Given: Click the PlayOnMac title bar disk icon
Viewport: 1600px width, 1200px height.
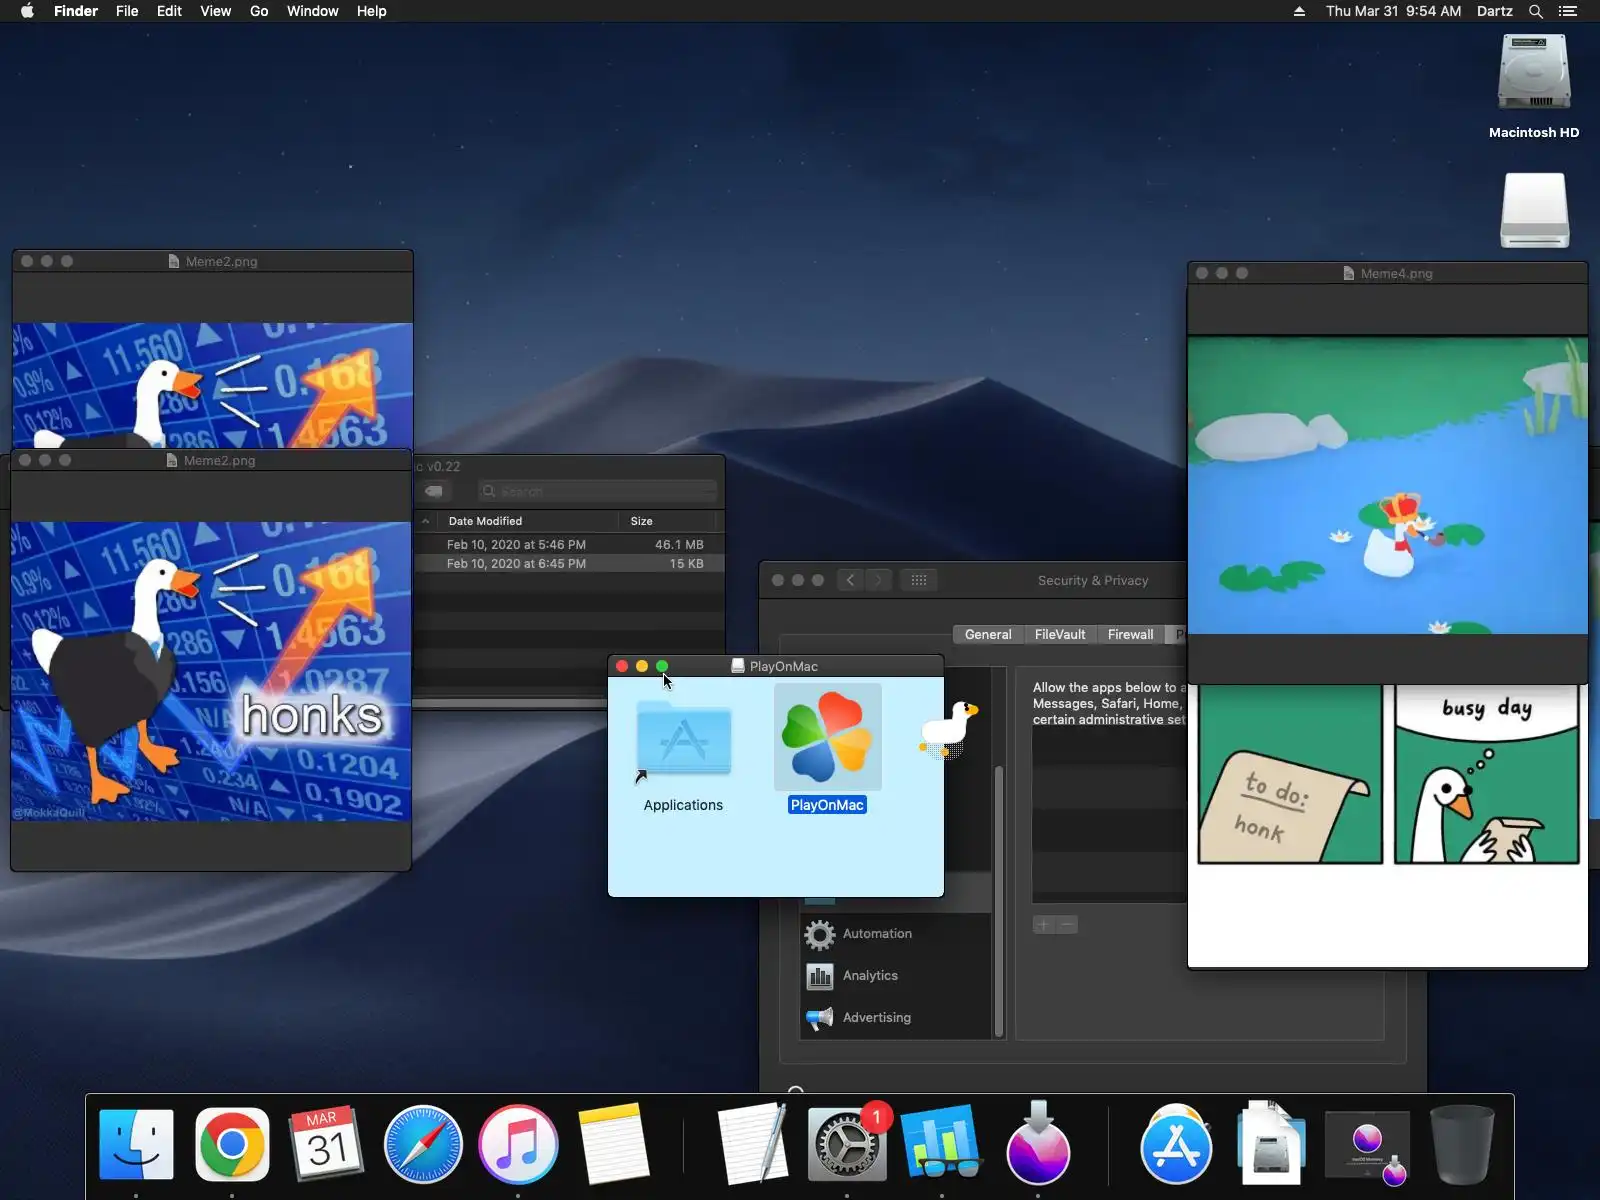Looking at the screenshot, I should click(738, 666).
